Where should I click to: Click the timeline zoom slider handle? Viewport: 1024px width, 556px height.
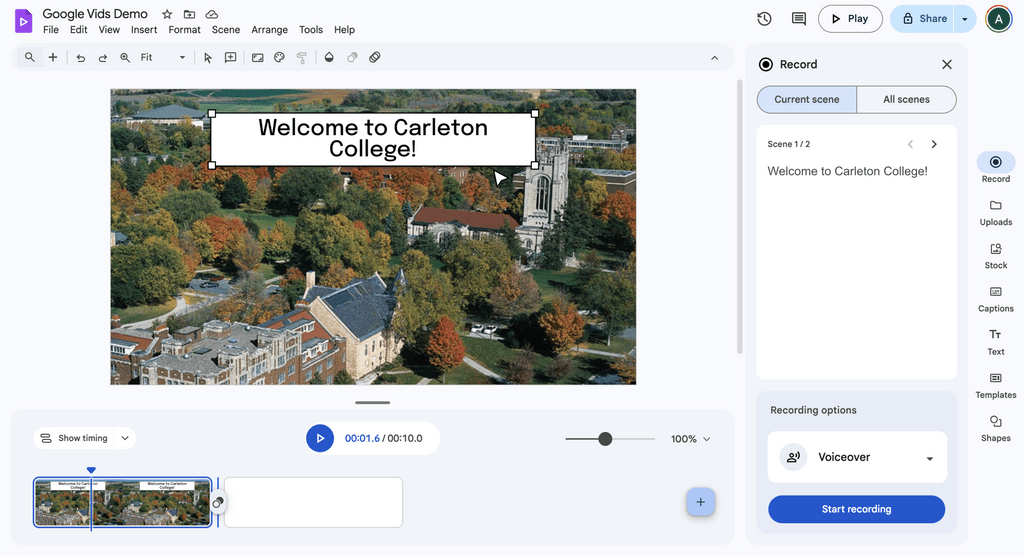(605, 439)
